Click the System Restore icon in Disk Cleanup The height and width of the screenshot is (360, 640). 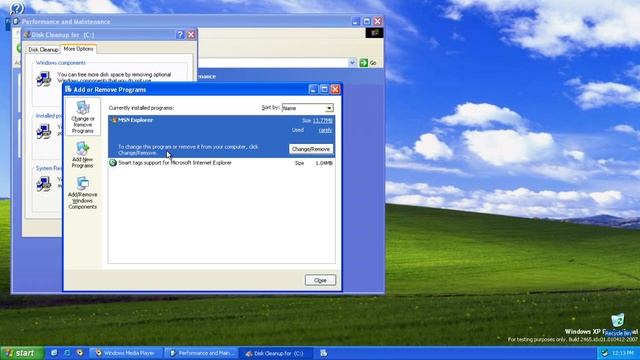(x=43, y=183)
